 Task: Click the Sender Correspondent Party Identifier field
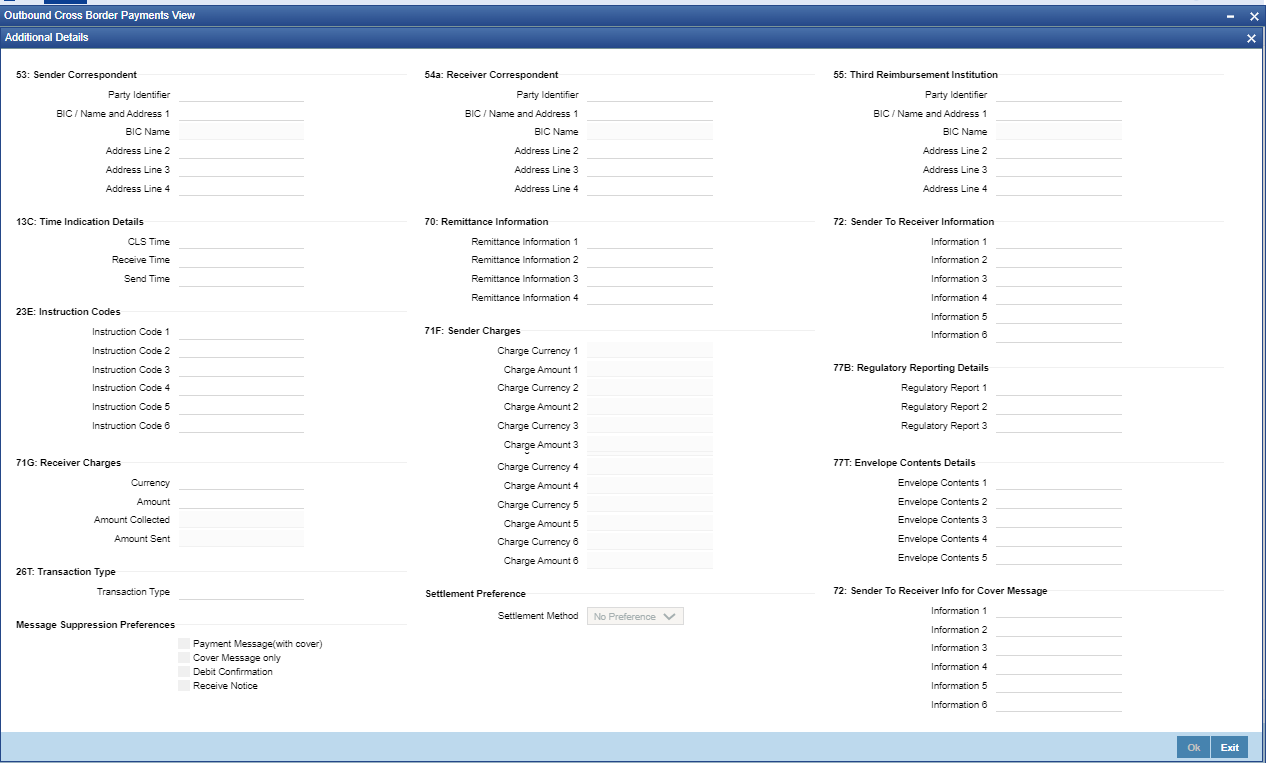(x=241, y=94)
